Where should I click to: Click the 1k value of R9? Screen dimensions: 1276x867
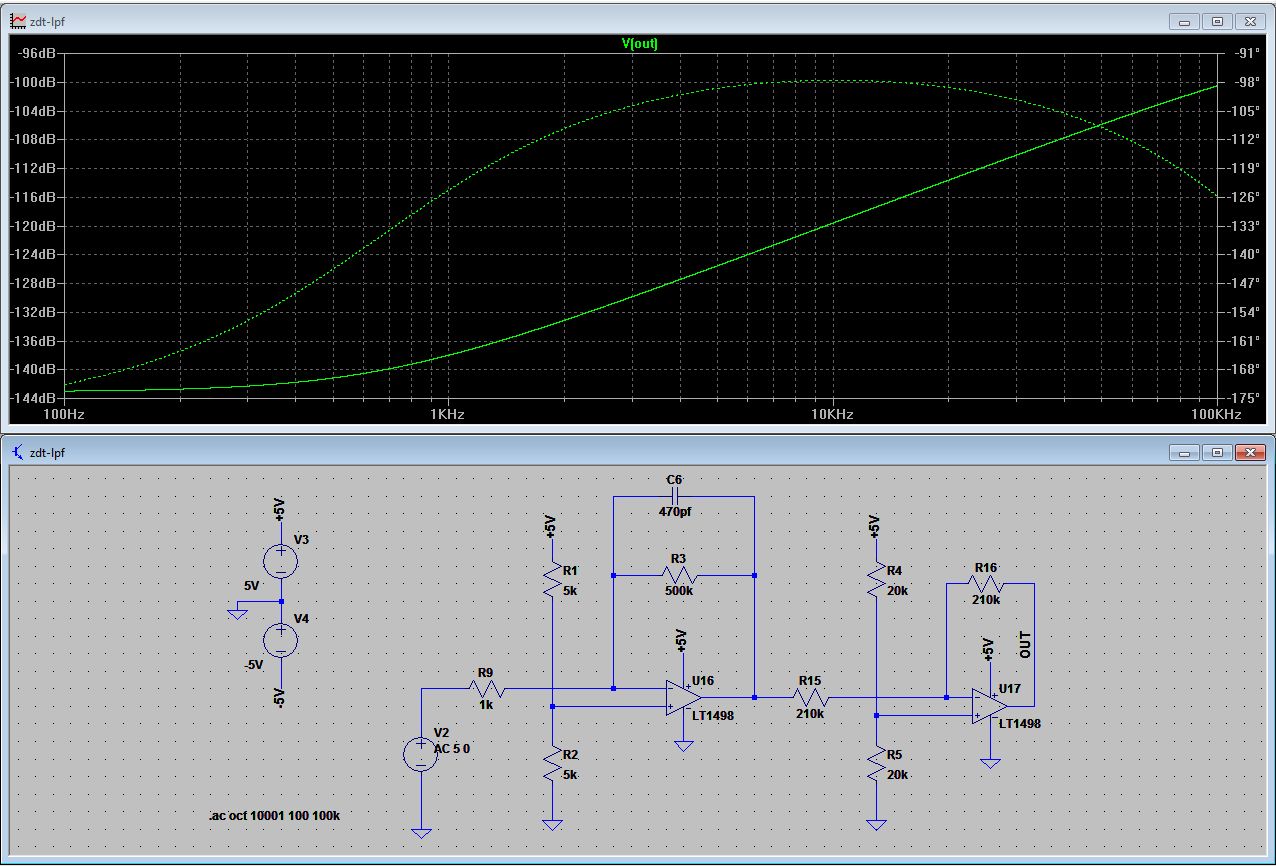[x=487, y=705]
